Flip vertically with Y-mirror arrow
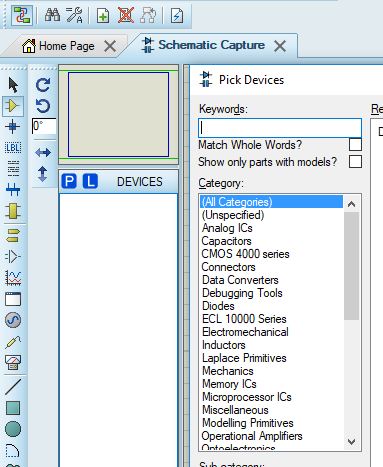 [x=43, y=174]
